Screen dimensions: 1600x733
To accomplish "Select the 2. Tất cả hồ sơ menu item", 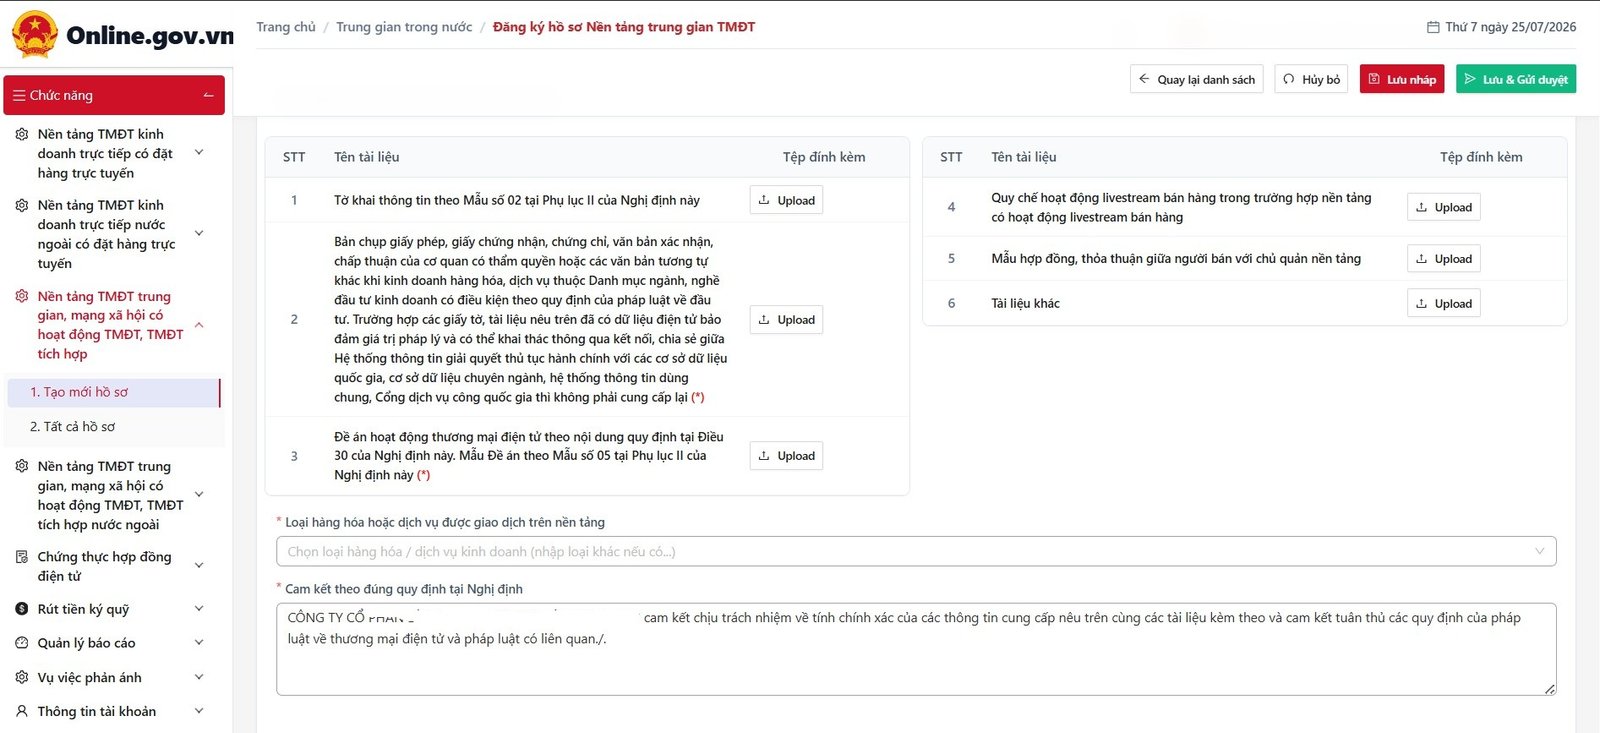I will coord(72,426).
